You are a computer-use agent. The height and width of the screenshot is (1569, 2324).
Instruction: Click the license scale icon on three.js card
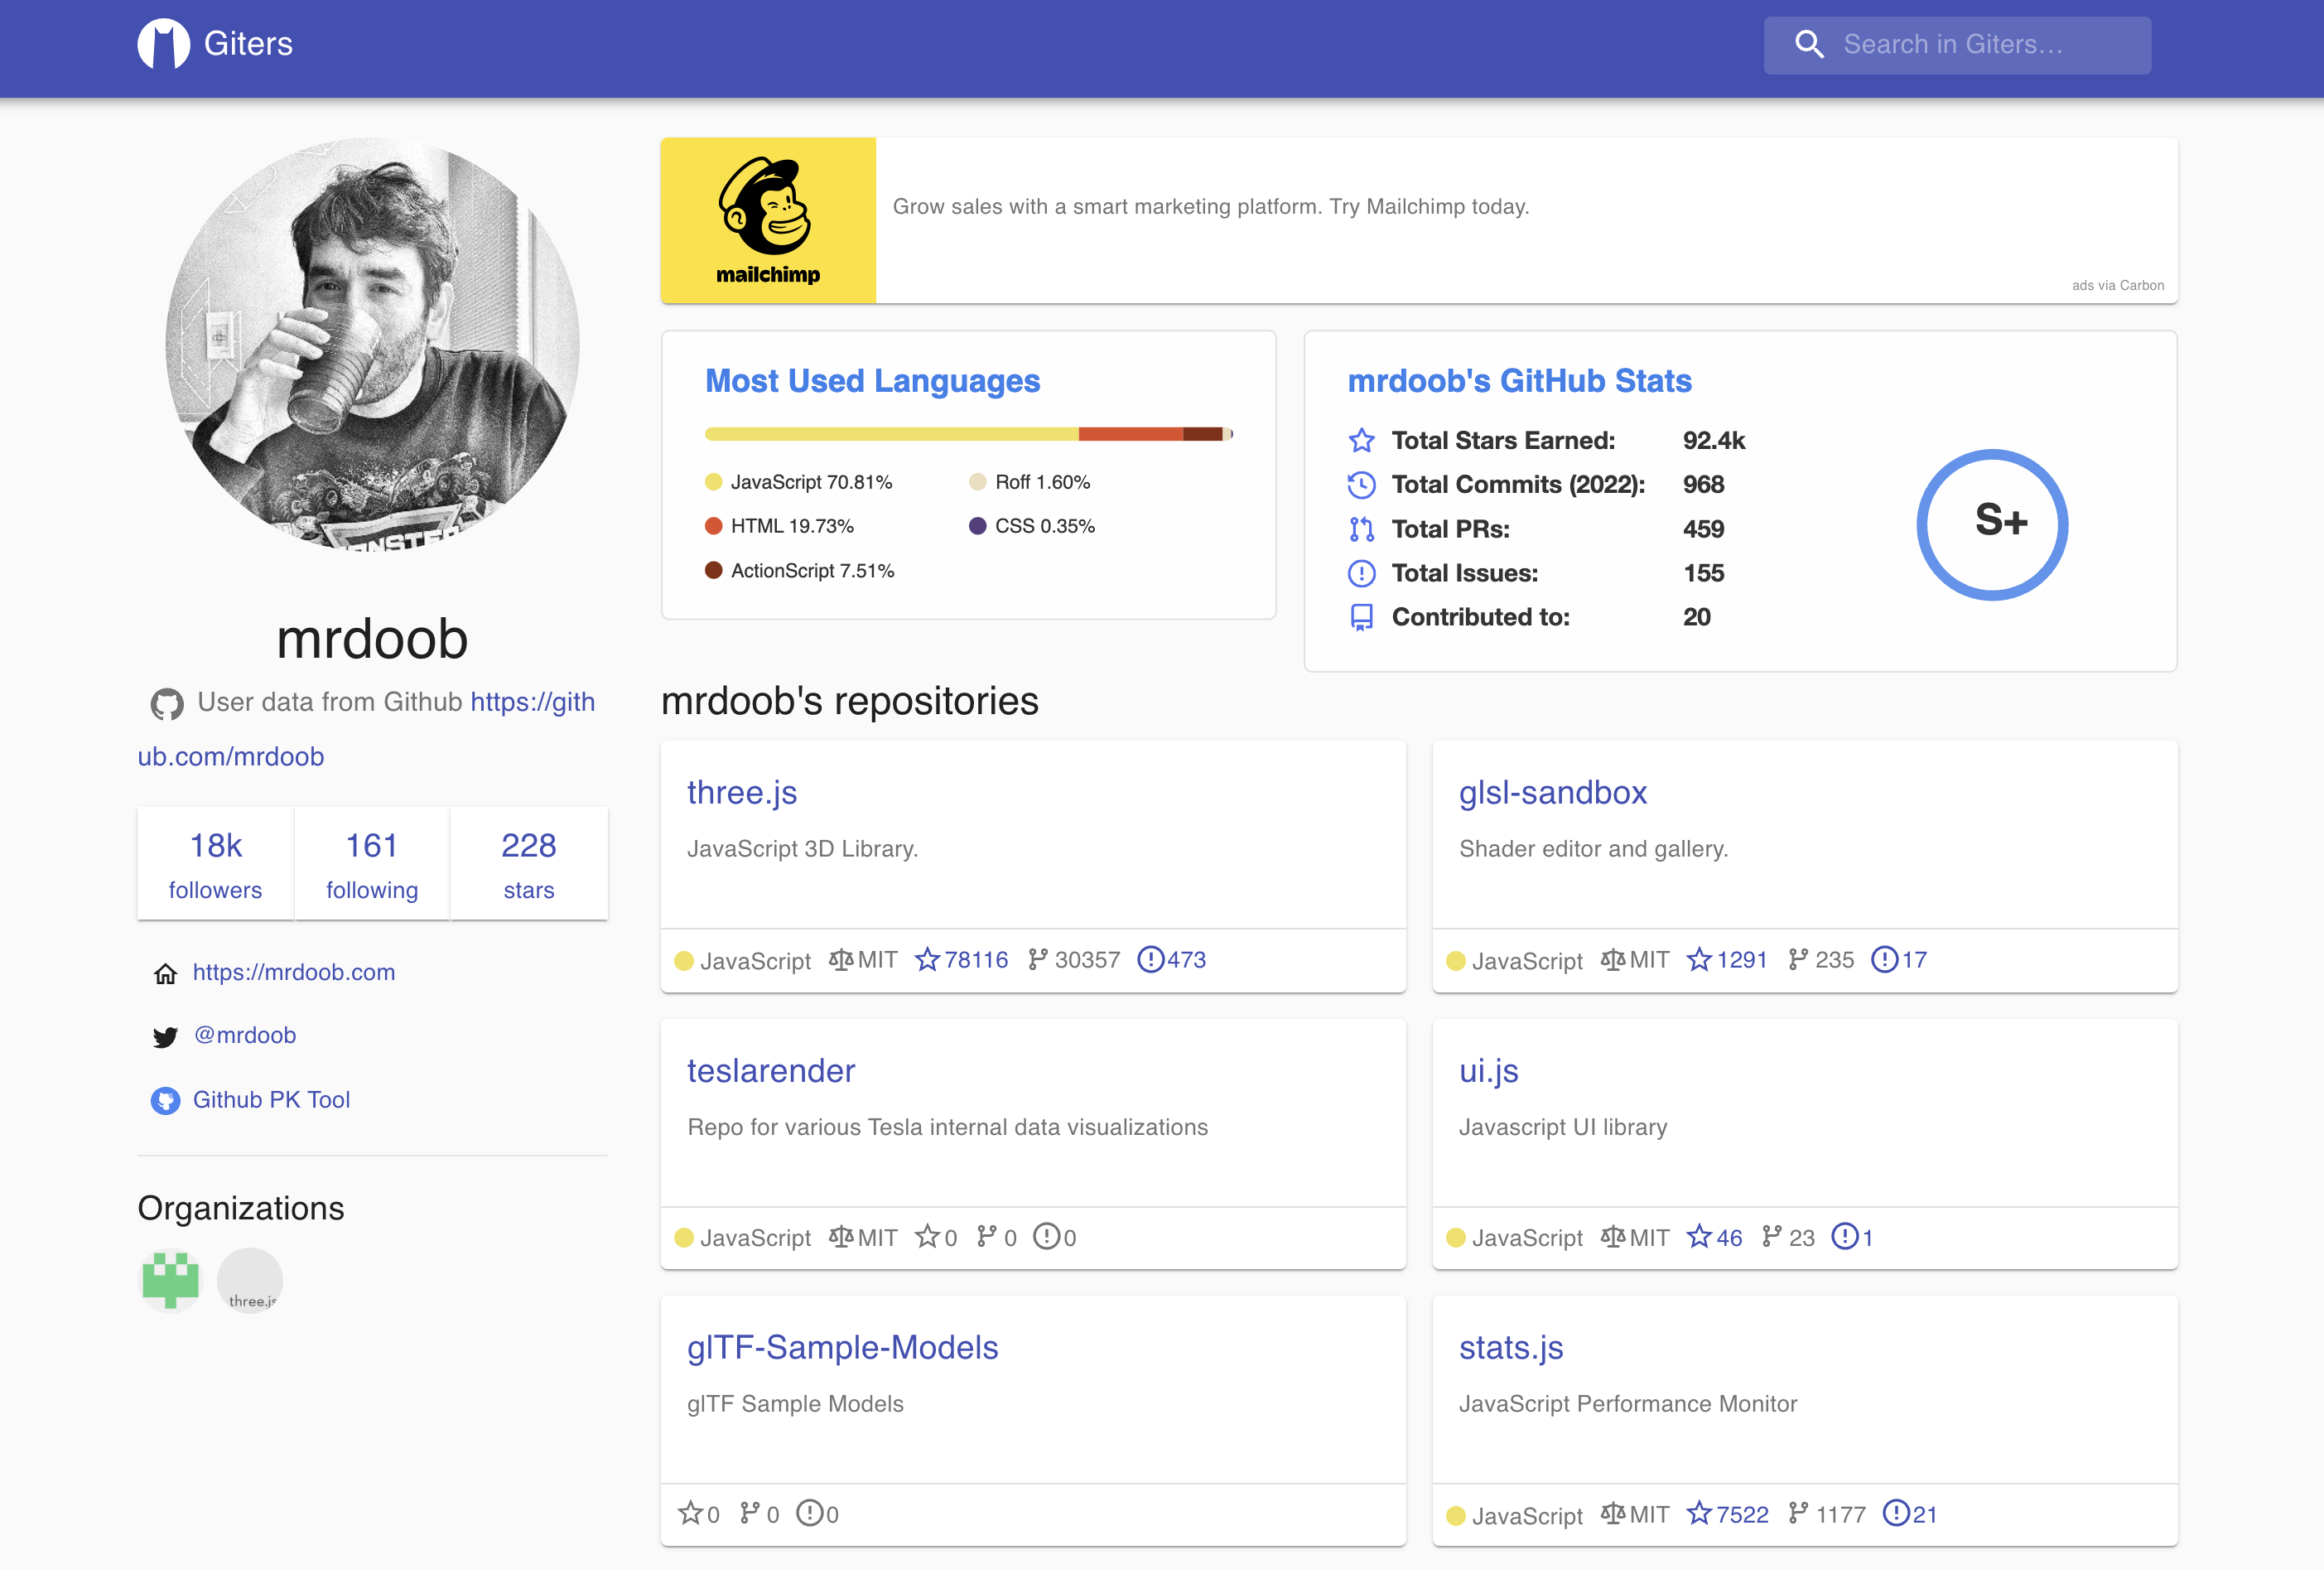[841, 959]
